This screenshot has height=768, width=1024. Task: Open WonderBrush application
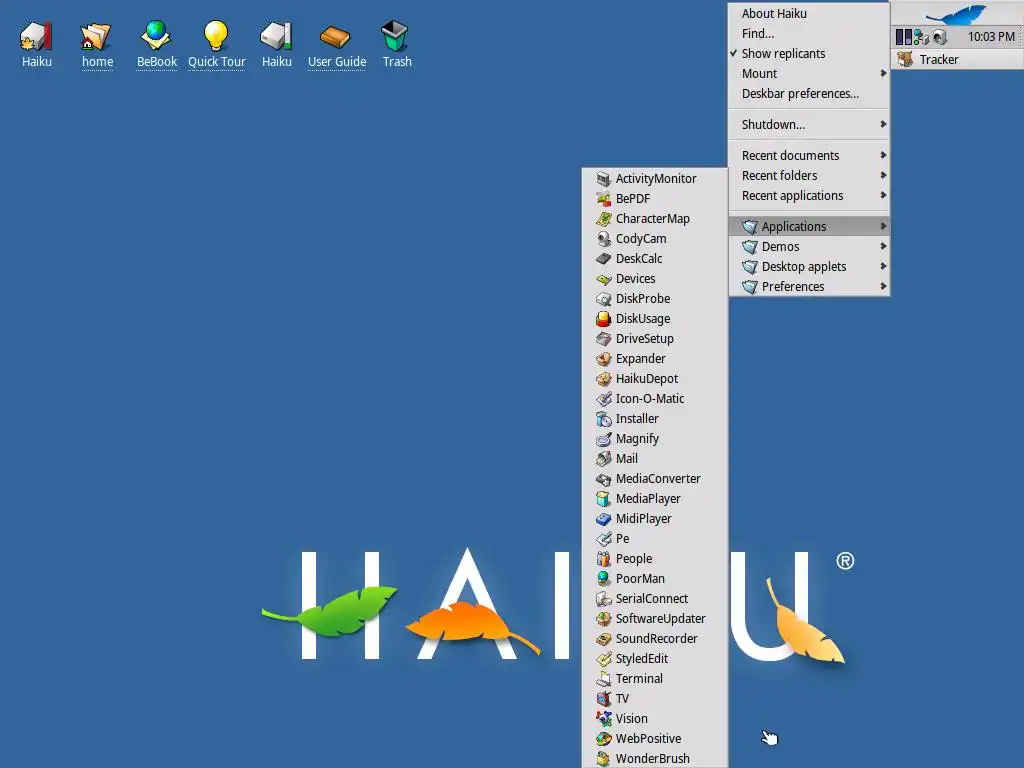pyautogui.click(x=654, y=759)
